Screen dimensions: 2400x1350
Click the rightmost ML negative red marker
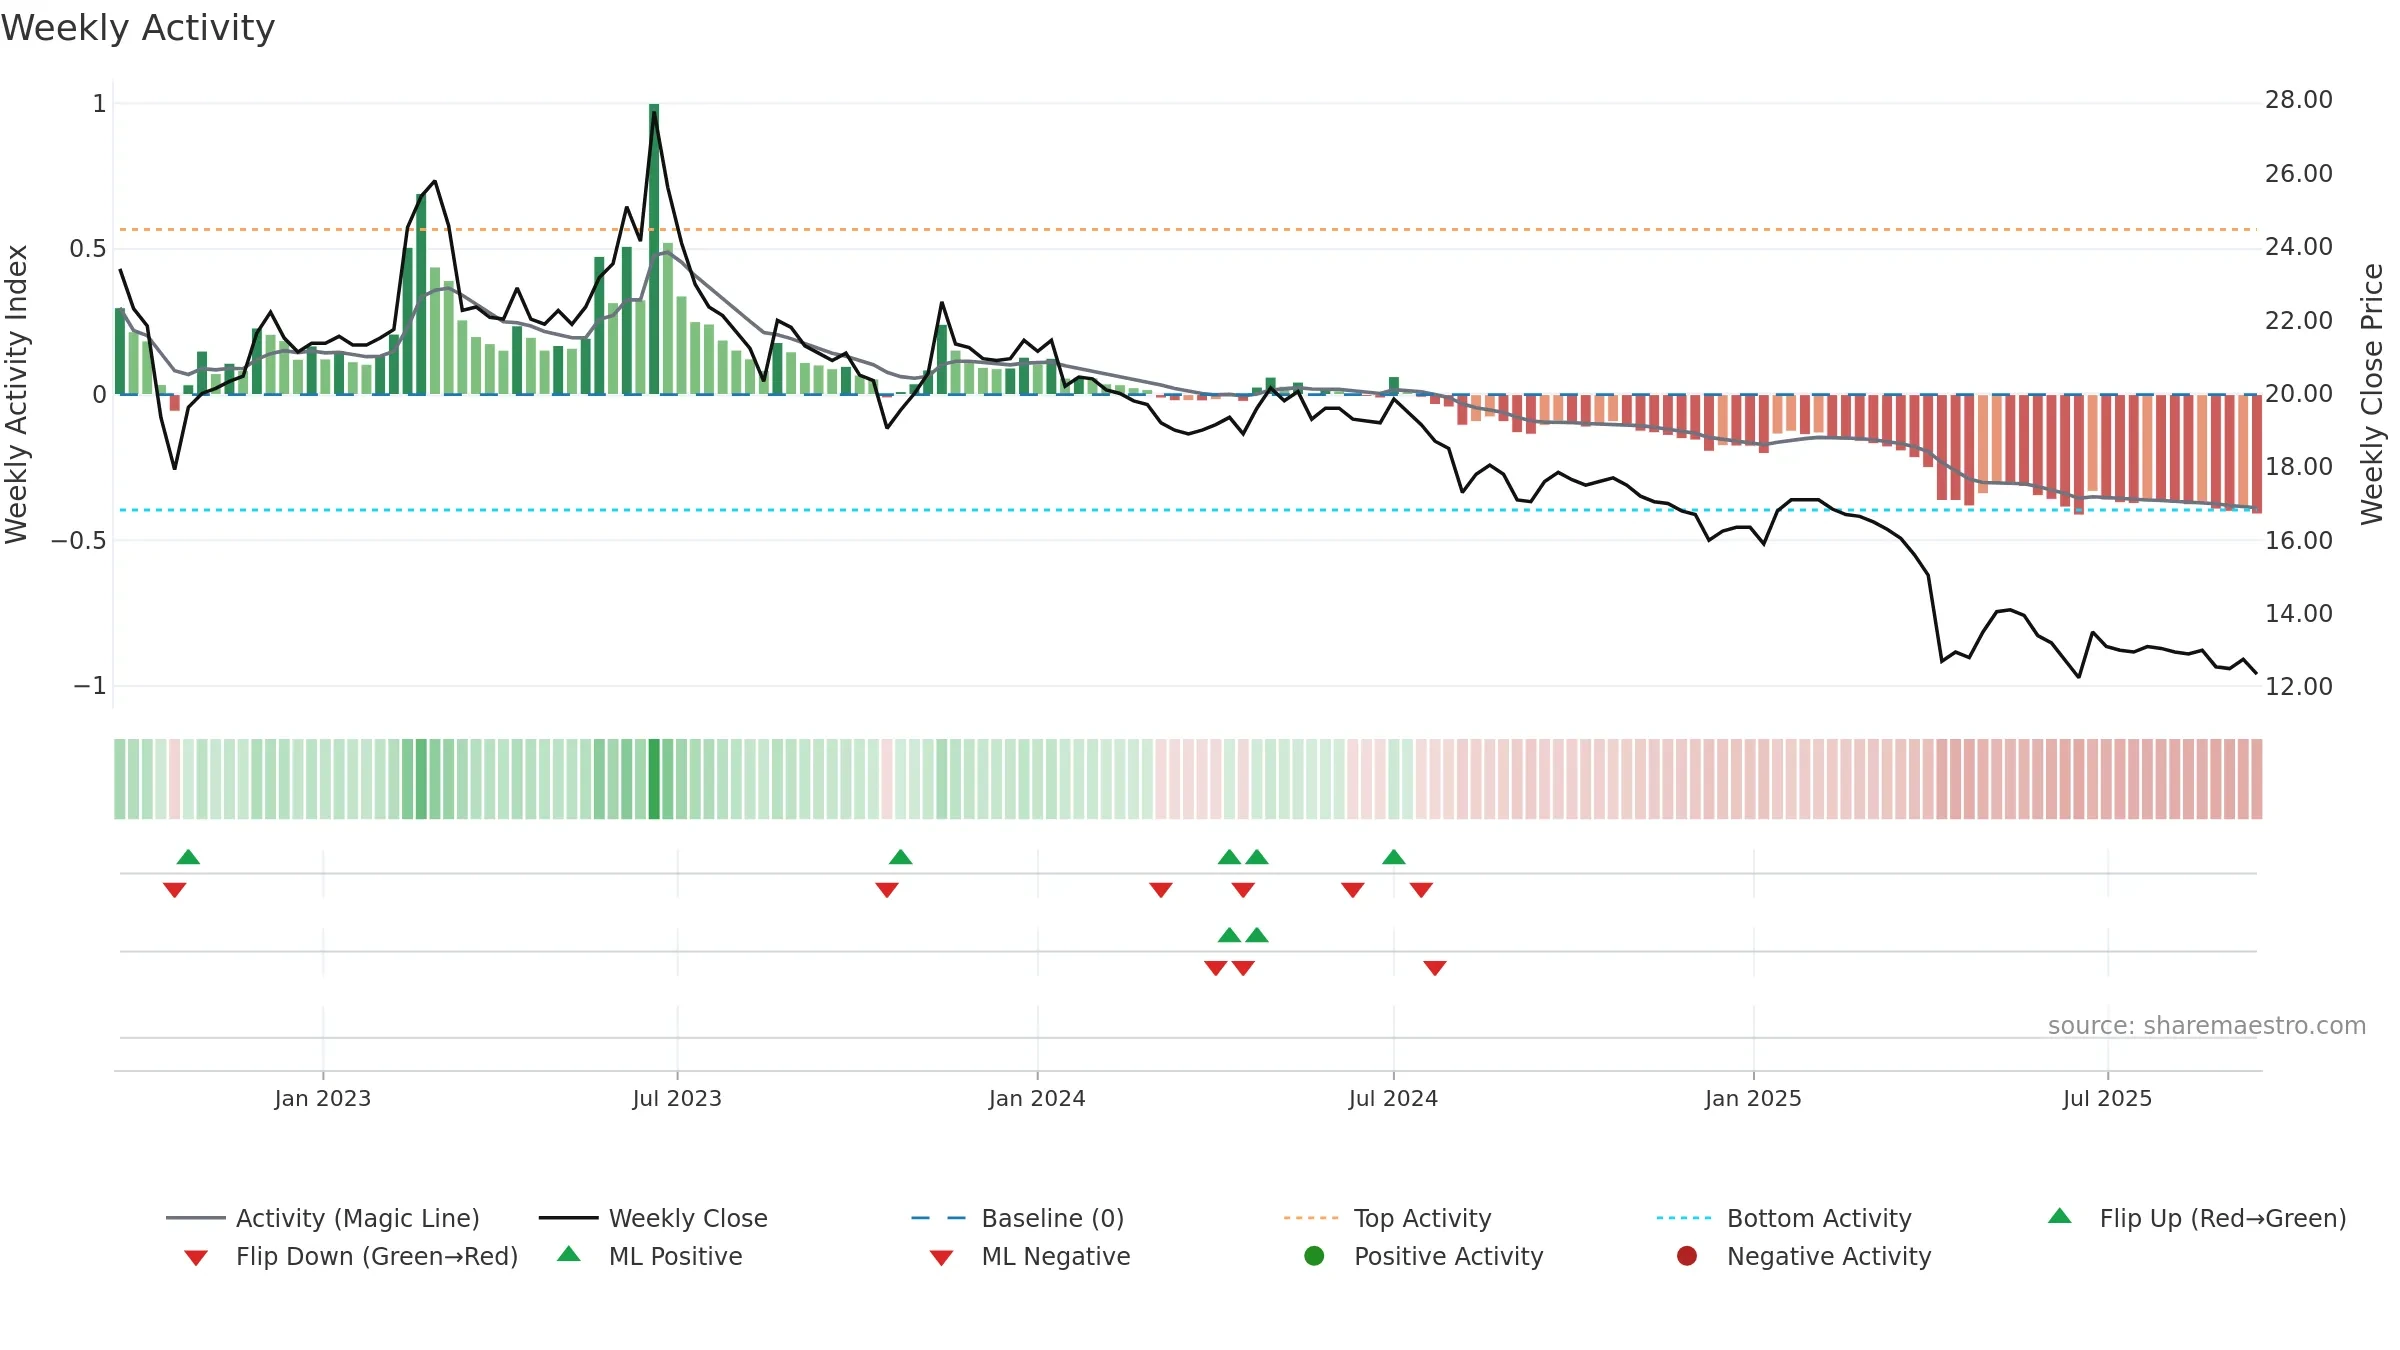coord(1435,968)
